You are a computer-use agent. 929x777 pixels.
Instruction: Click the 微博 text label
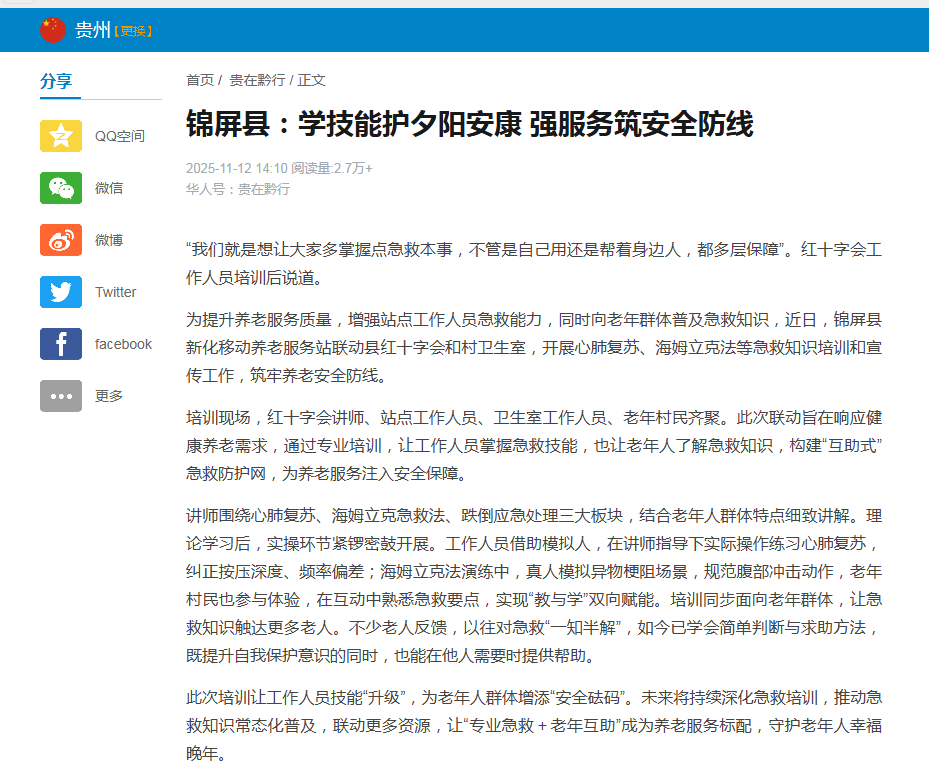coord(109,240)
